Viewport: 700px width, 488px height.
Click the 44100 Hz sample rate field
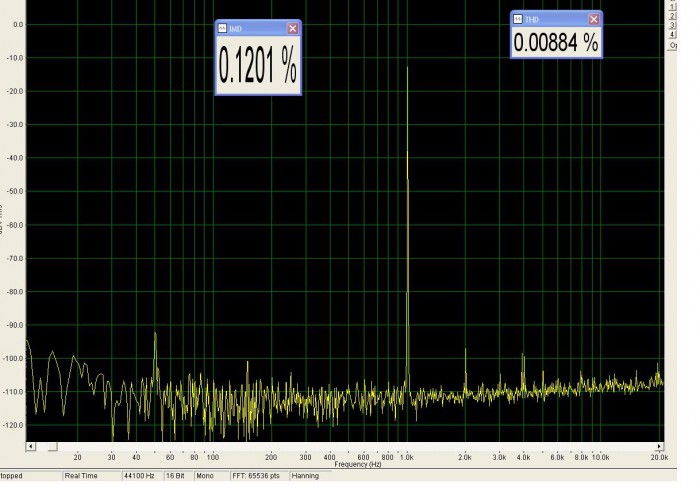(x=142, y=476)
